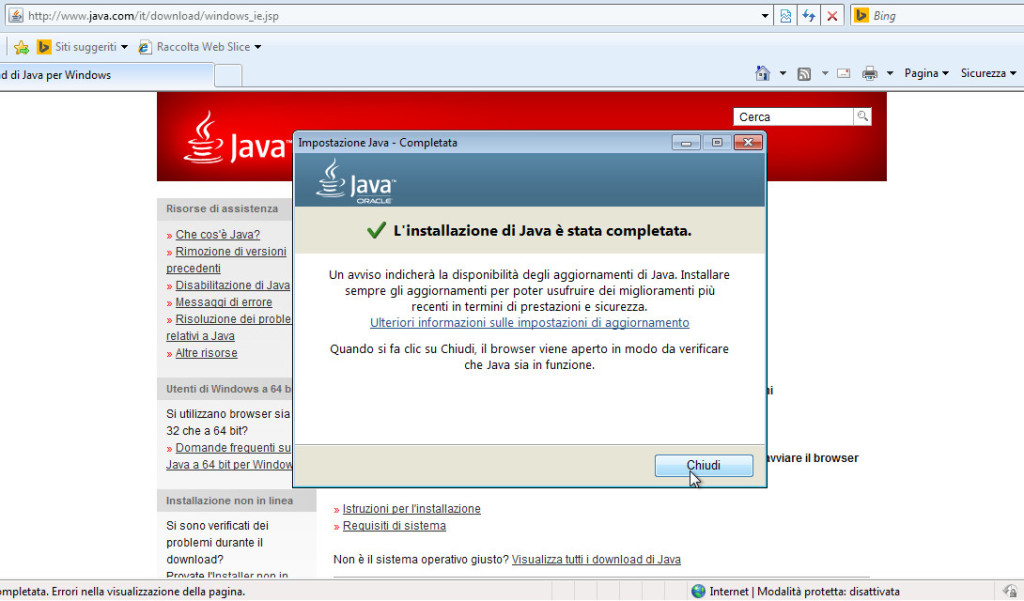
Task: Click the Home page icon
Action: pos(762,73)
